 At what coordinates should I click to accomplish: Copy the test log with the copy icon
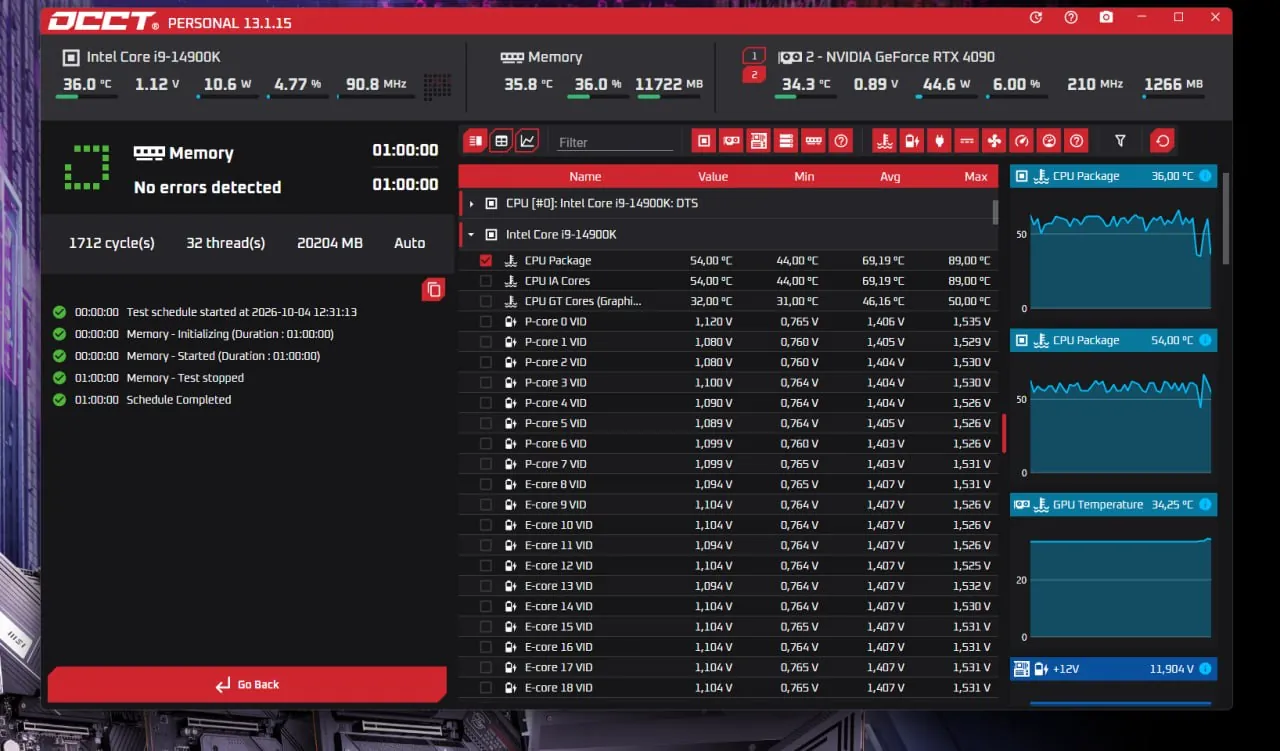coord(433,290)
